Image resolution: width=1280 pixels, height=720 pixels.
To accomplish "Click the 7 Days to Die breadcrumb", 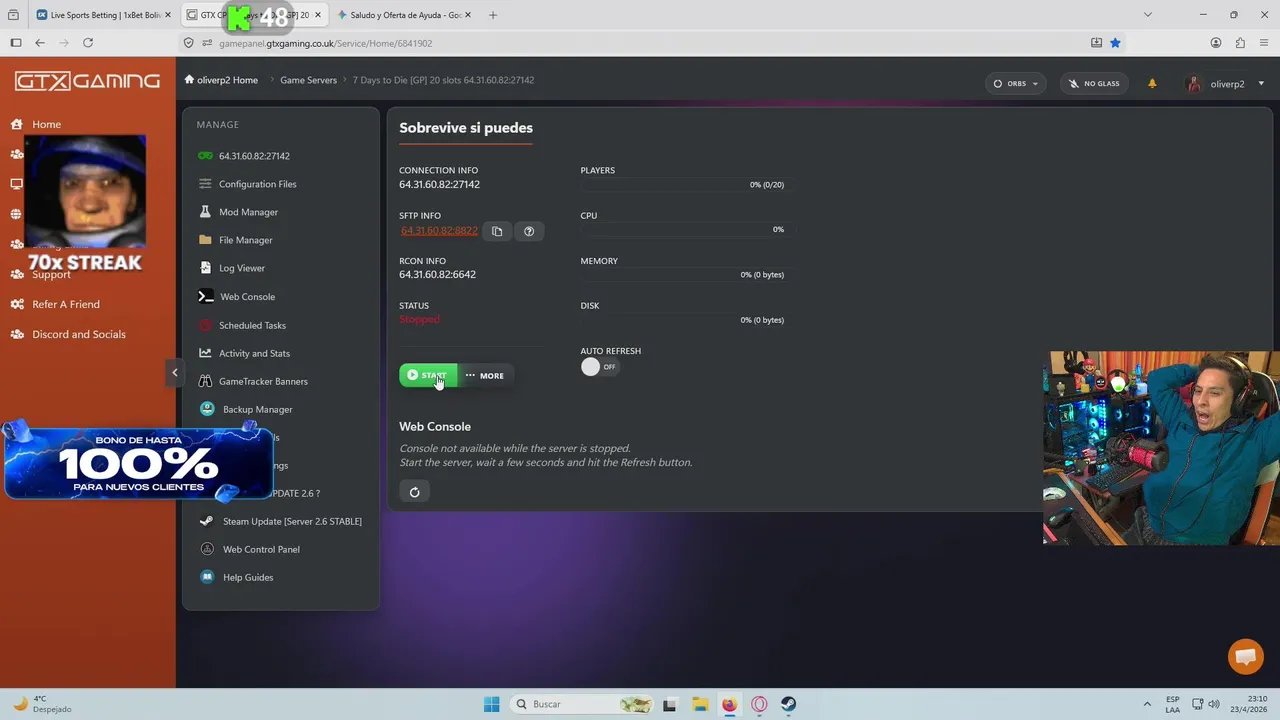I will (443, 80).
